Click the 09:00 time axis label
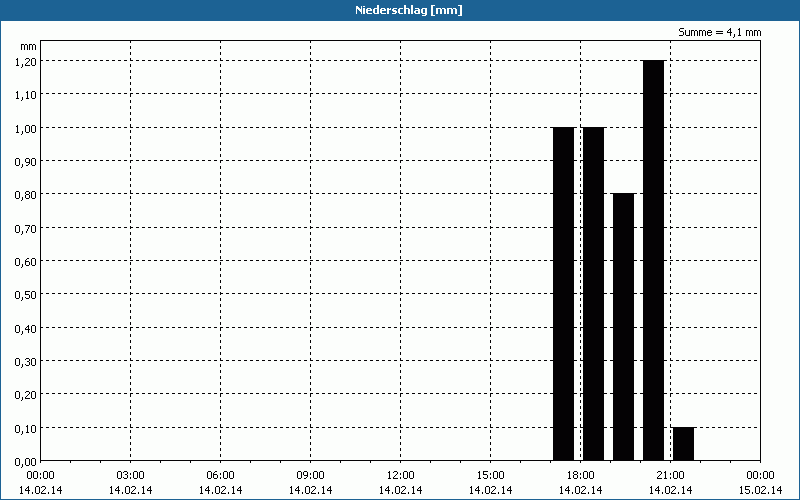Viewport: 800px width, 500px height. coord(311,476)
